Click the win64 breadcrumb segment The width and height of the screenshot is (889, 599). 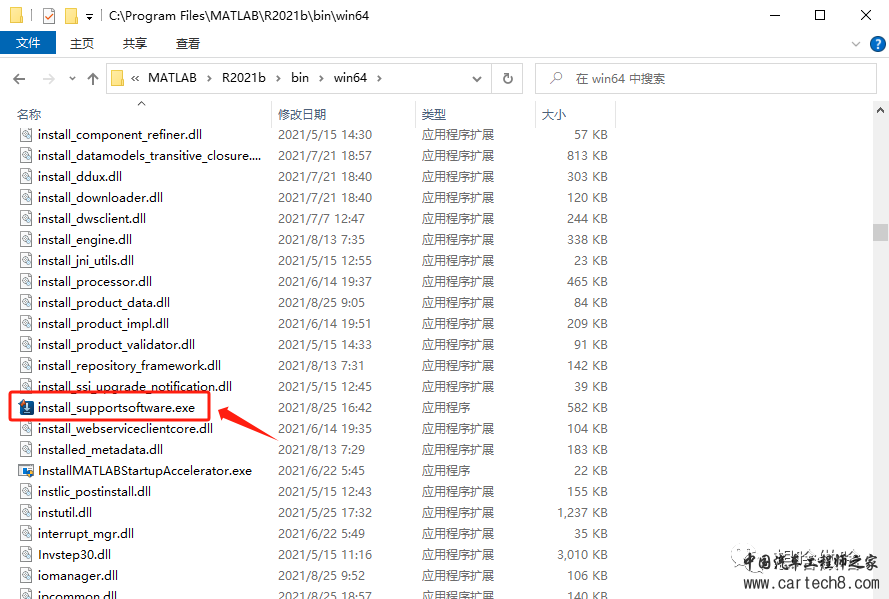[x=350, y=78]
